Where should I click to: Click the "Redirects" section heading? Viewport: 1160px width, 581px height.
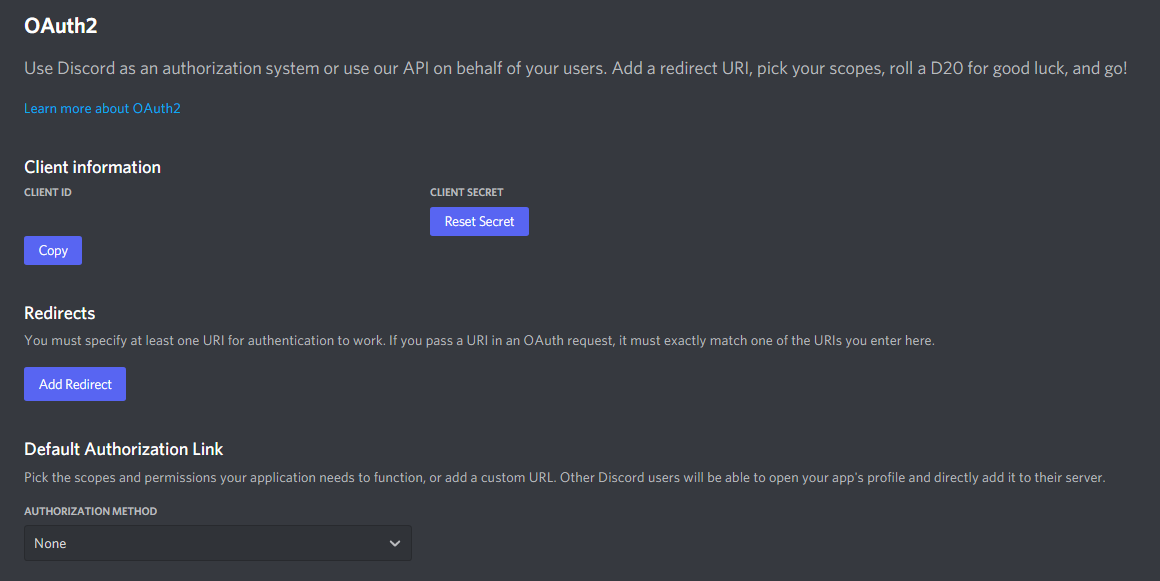pyautogui.click(x=59, y=313)
